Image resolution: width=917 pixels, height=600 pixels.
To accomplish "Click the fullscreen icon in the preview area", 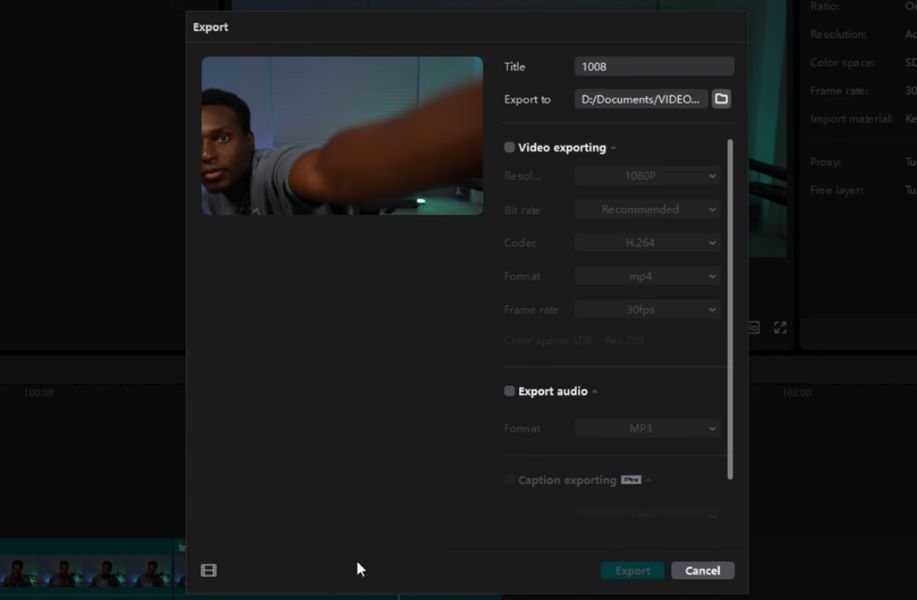I will pos(780,327).
